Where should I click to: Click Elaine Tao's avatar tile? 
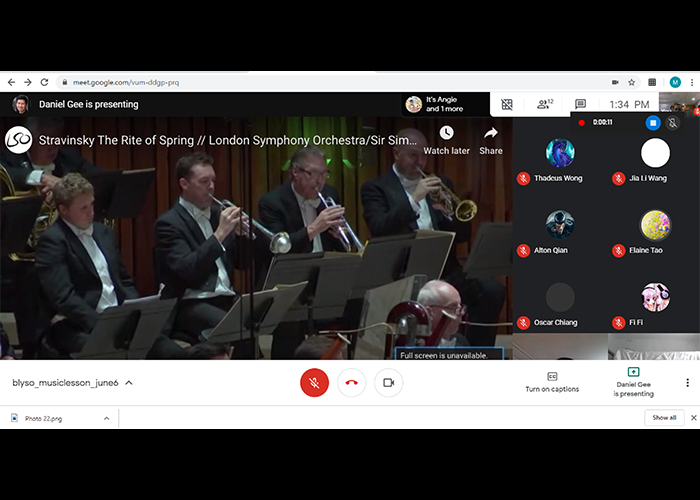(655, 225)
